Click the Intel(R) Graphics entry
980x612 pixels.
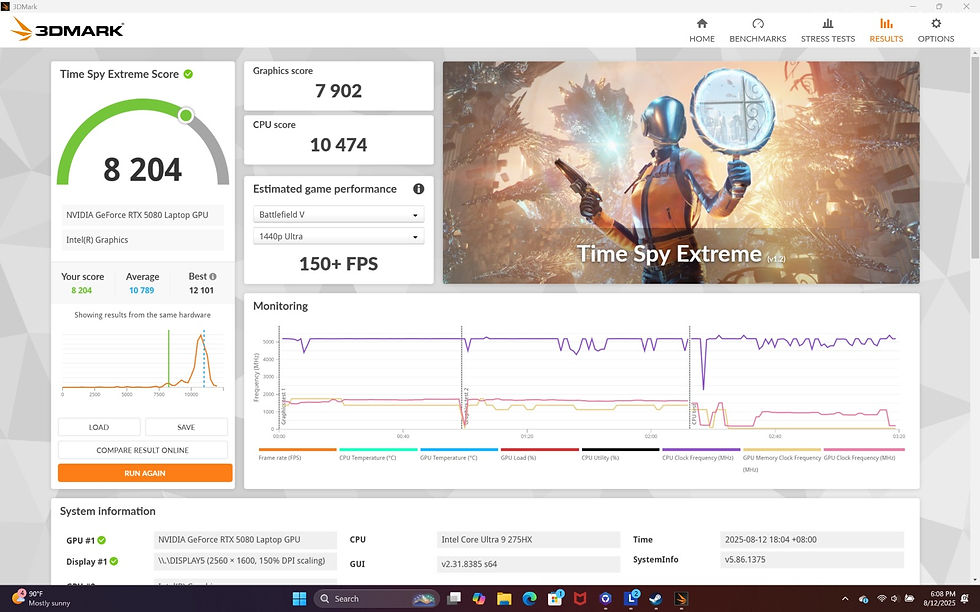point(142,240)
